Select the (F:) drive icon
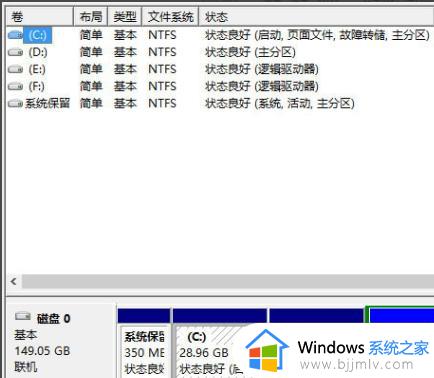Screen dimensions: 434x378 coord(15,86)
